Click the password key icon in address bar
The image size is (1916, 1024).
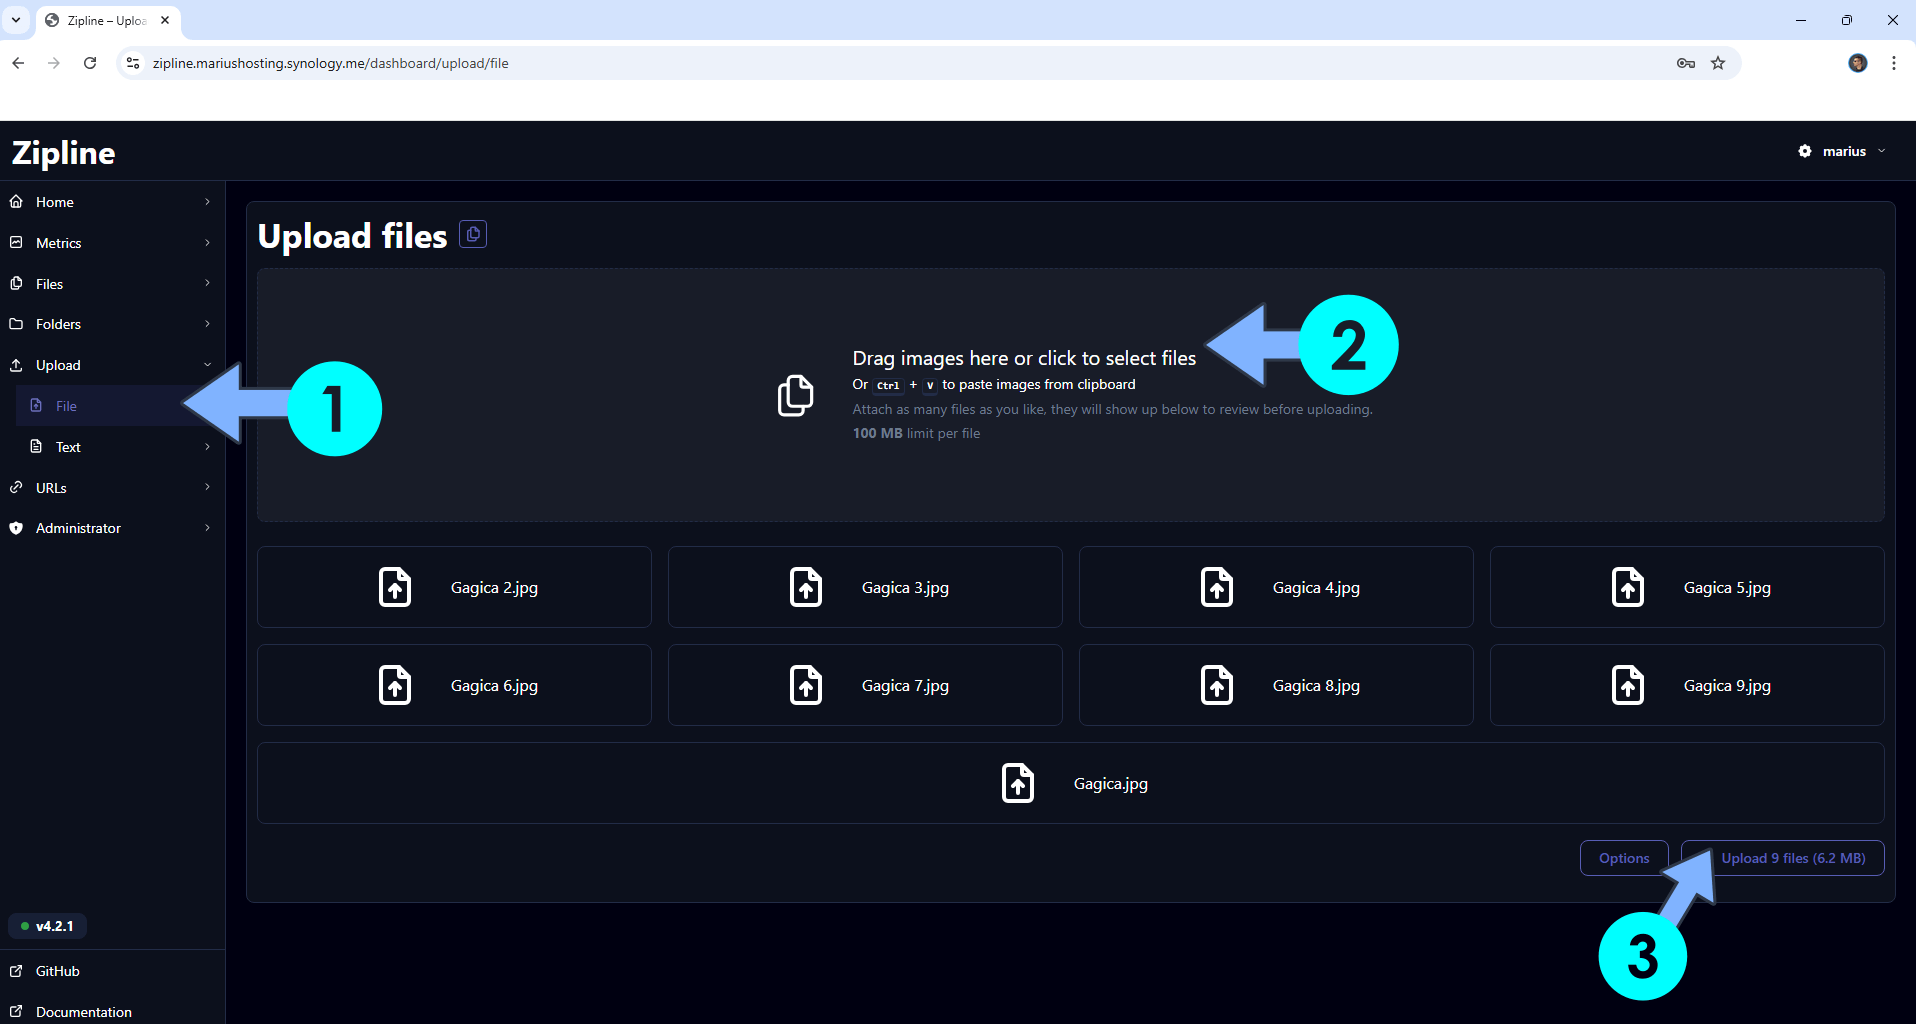pos(1686,63)
